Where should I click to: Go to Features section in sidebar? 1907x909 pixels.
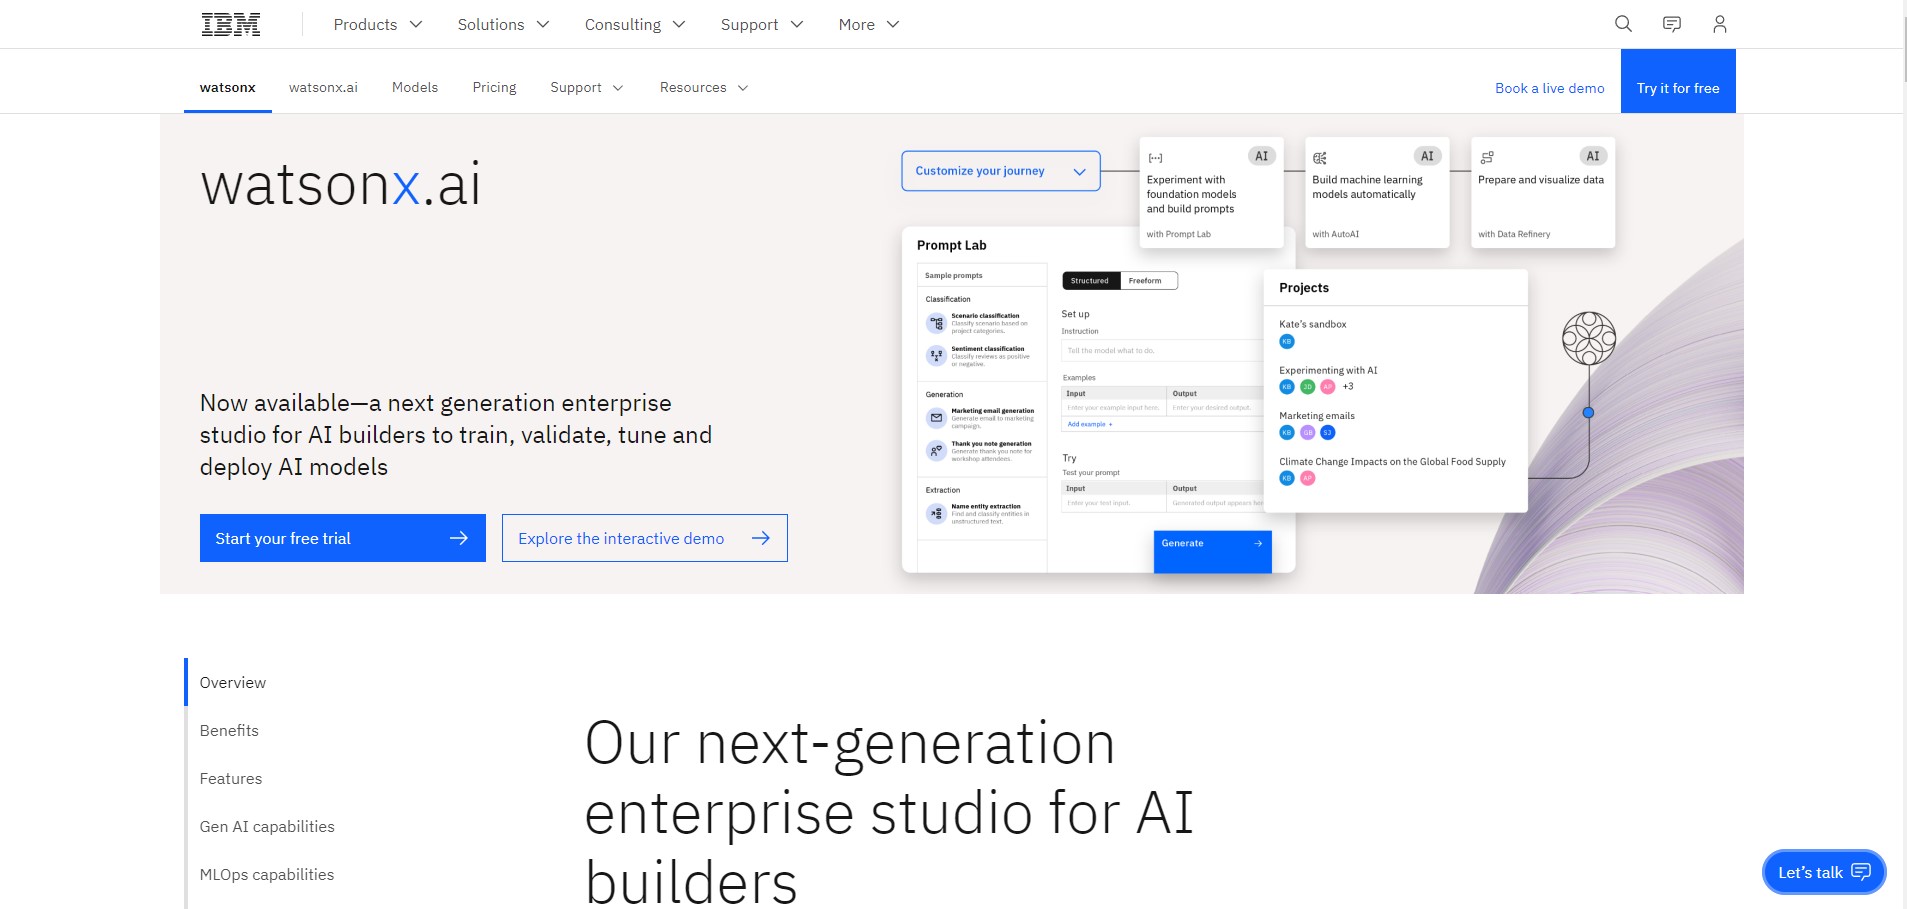pyautogui.click(x=231, y=778)
